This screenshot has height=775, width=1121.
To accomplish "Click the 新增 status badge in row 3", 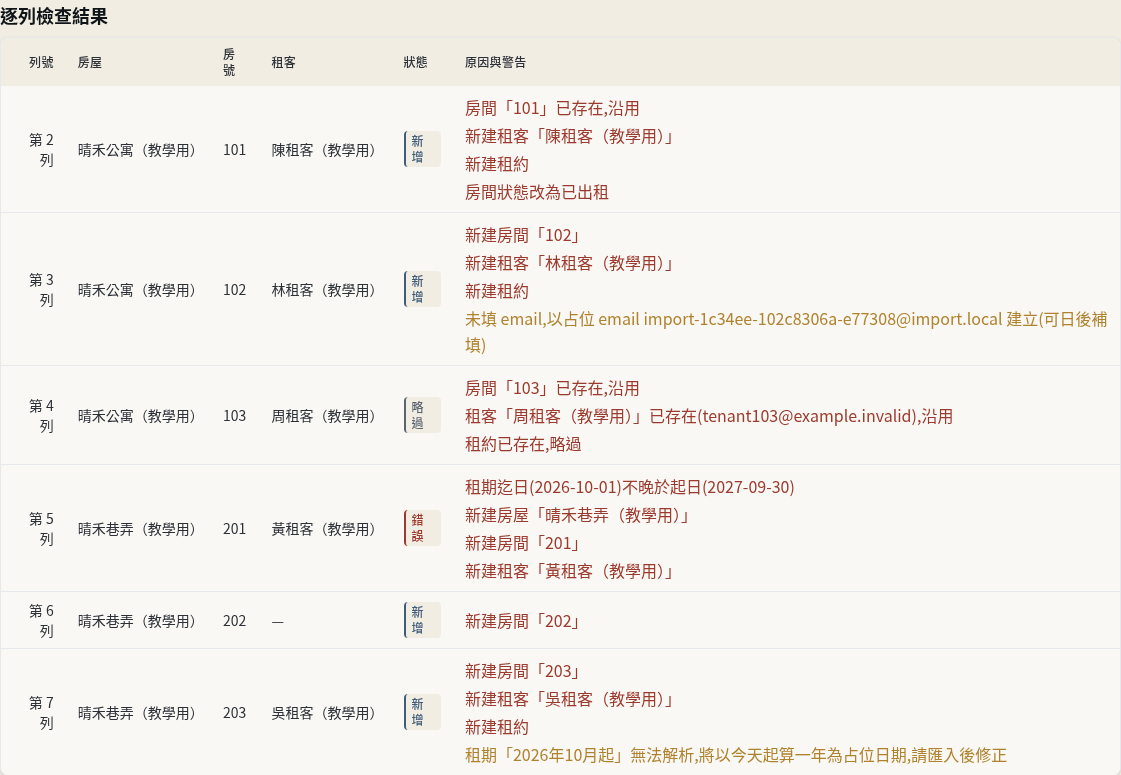I will coord(422,289).
